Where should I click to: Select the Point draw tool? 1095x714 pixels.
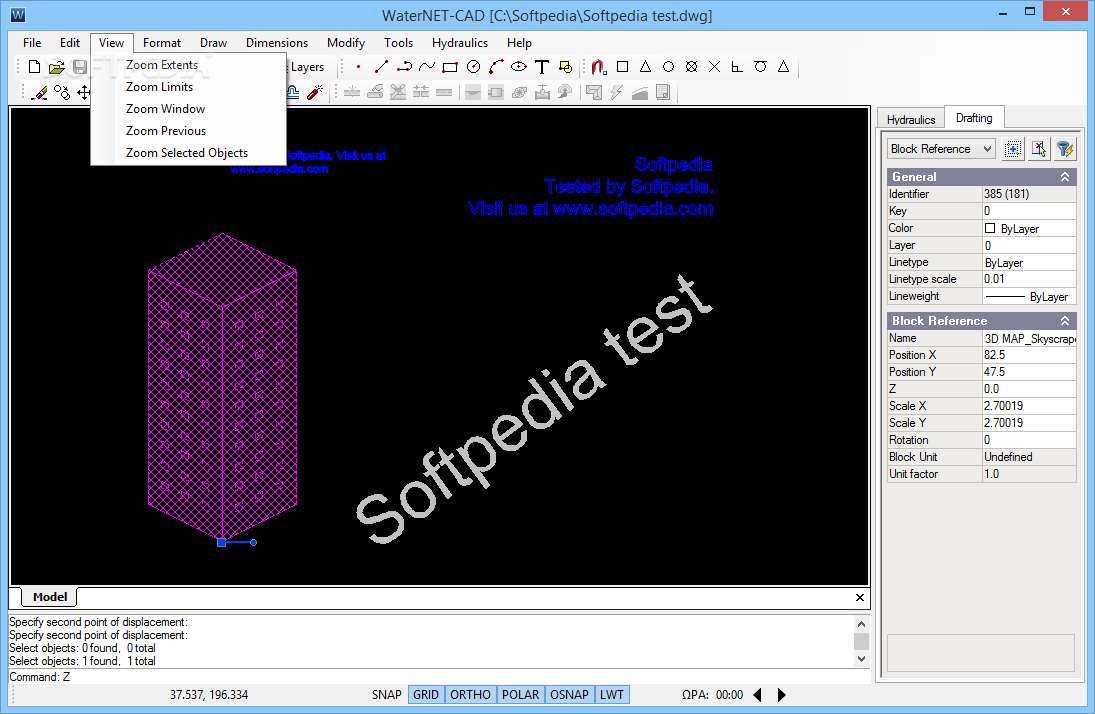pyautogui.click(x=358, y=67)
